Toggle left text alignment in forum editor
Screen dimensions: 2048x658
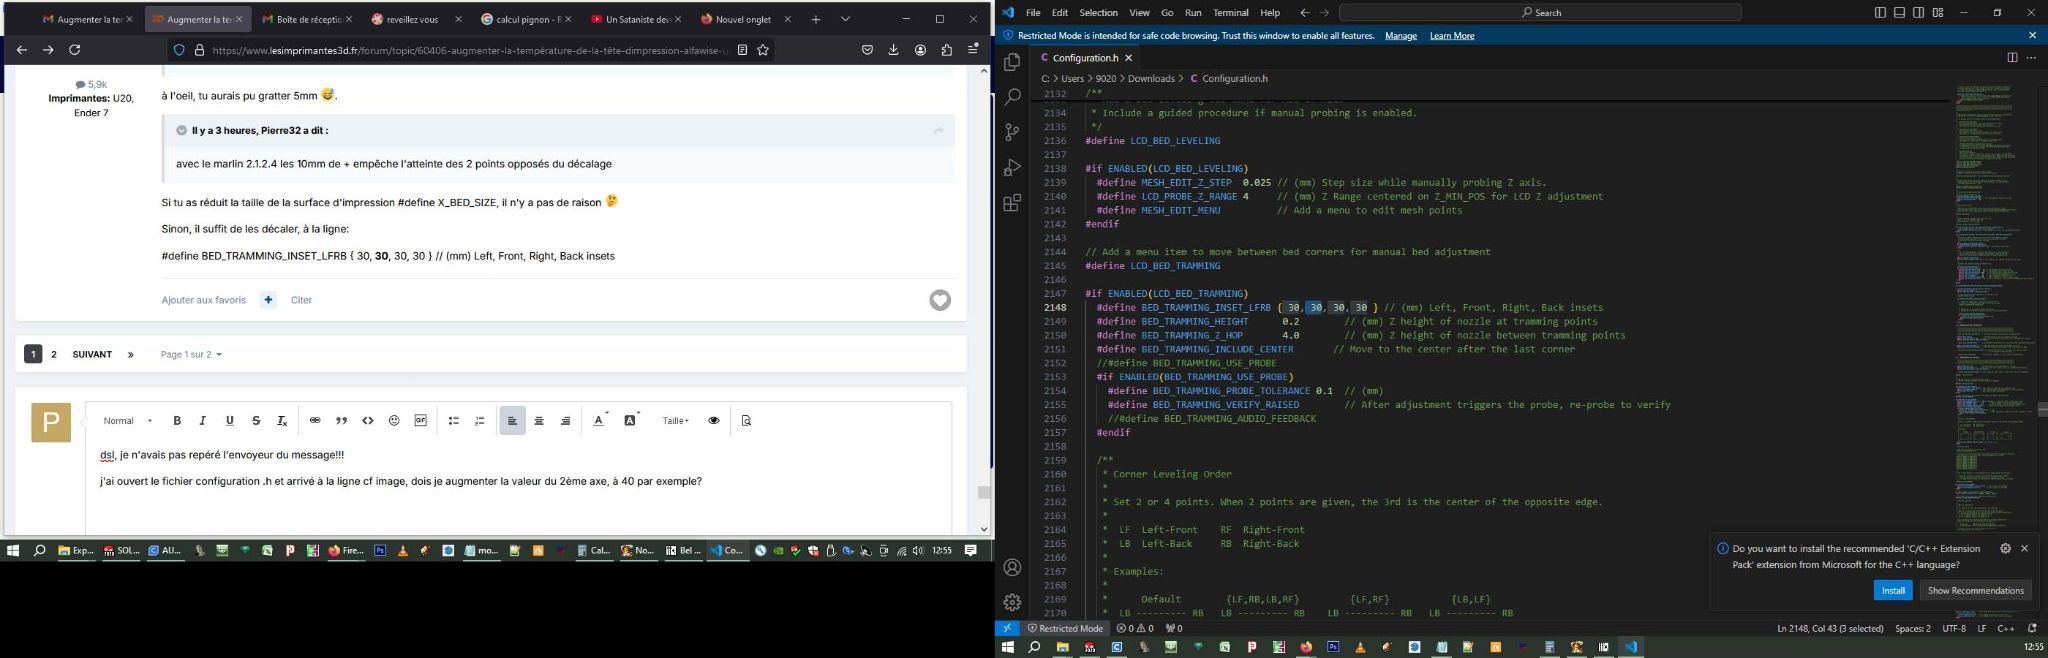(x=512, y=421)
